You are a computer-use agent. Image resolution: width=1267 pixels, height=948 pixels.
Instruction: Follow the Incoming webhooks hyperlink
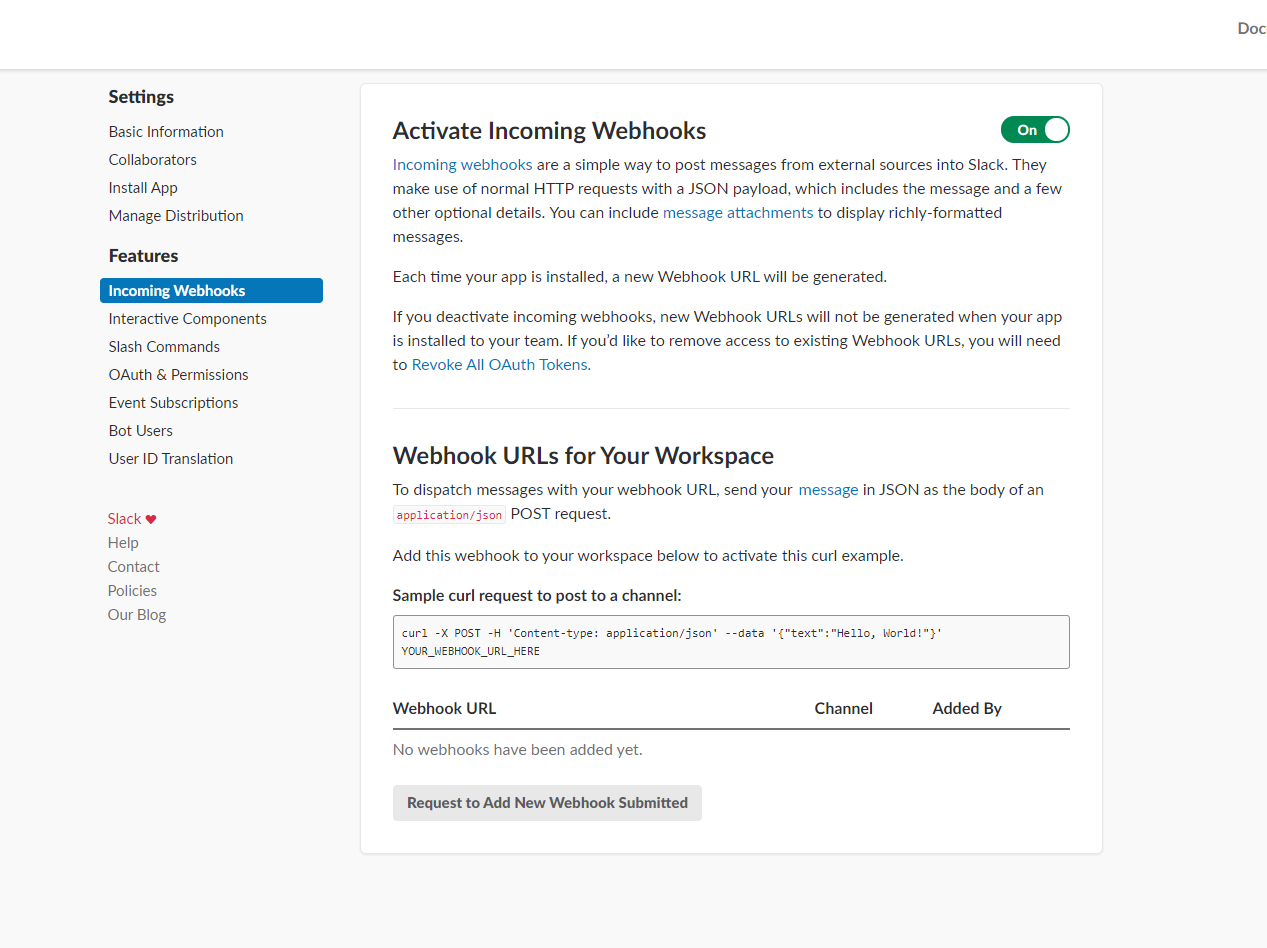[x=462, y=165]
